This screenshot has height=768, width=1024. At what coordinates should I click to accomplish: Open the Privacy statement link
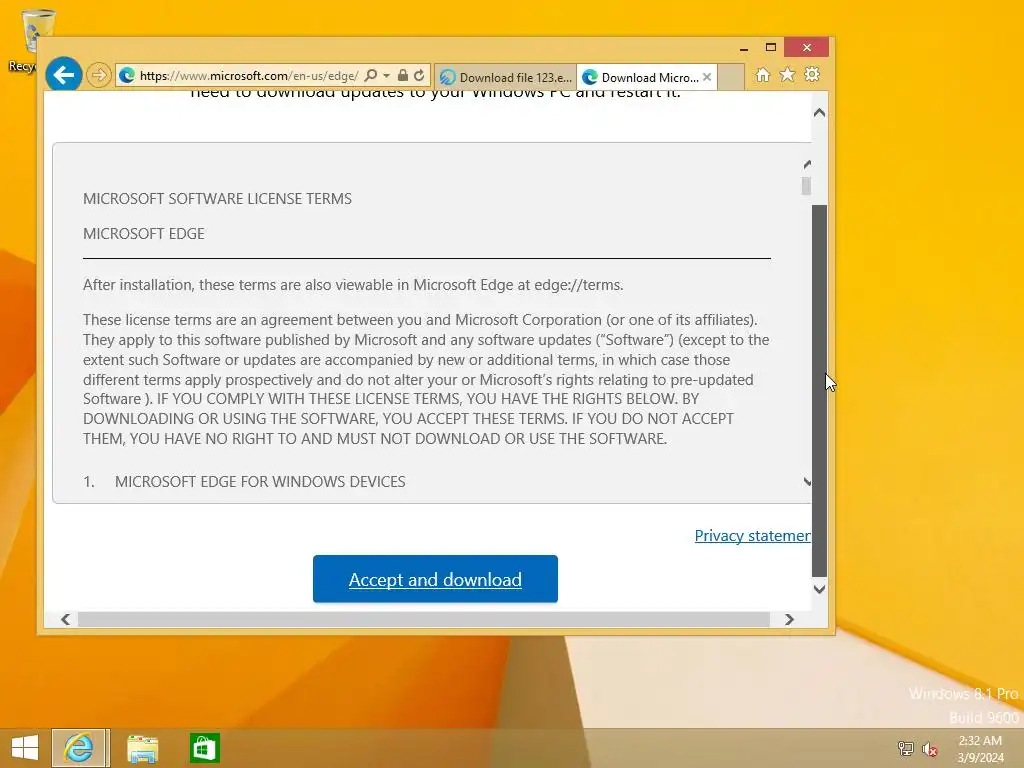(752, 536)
